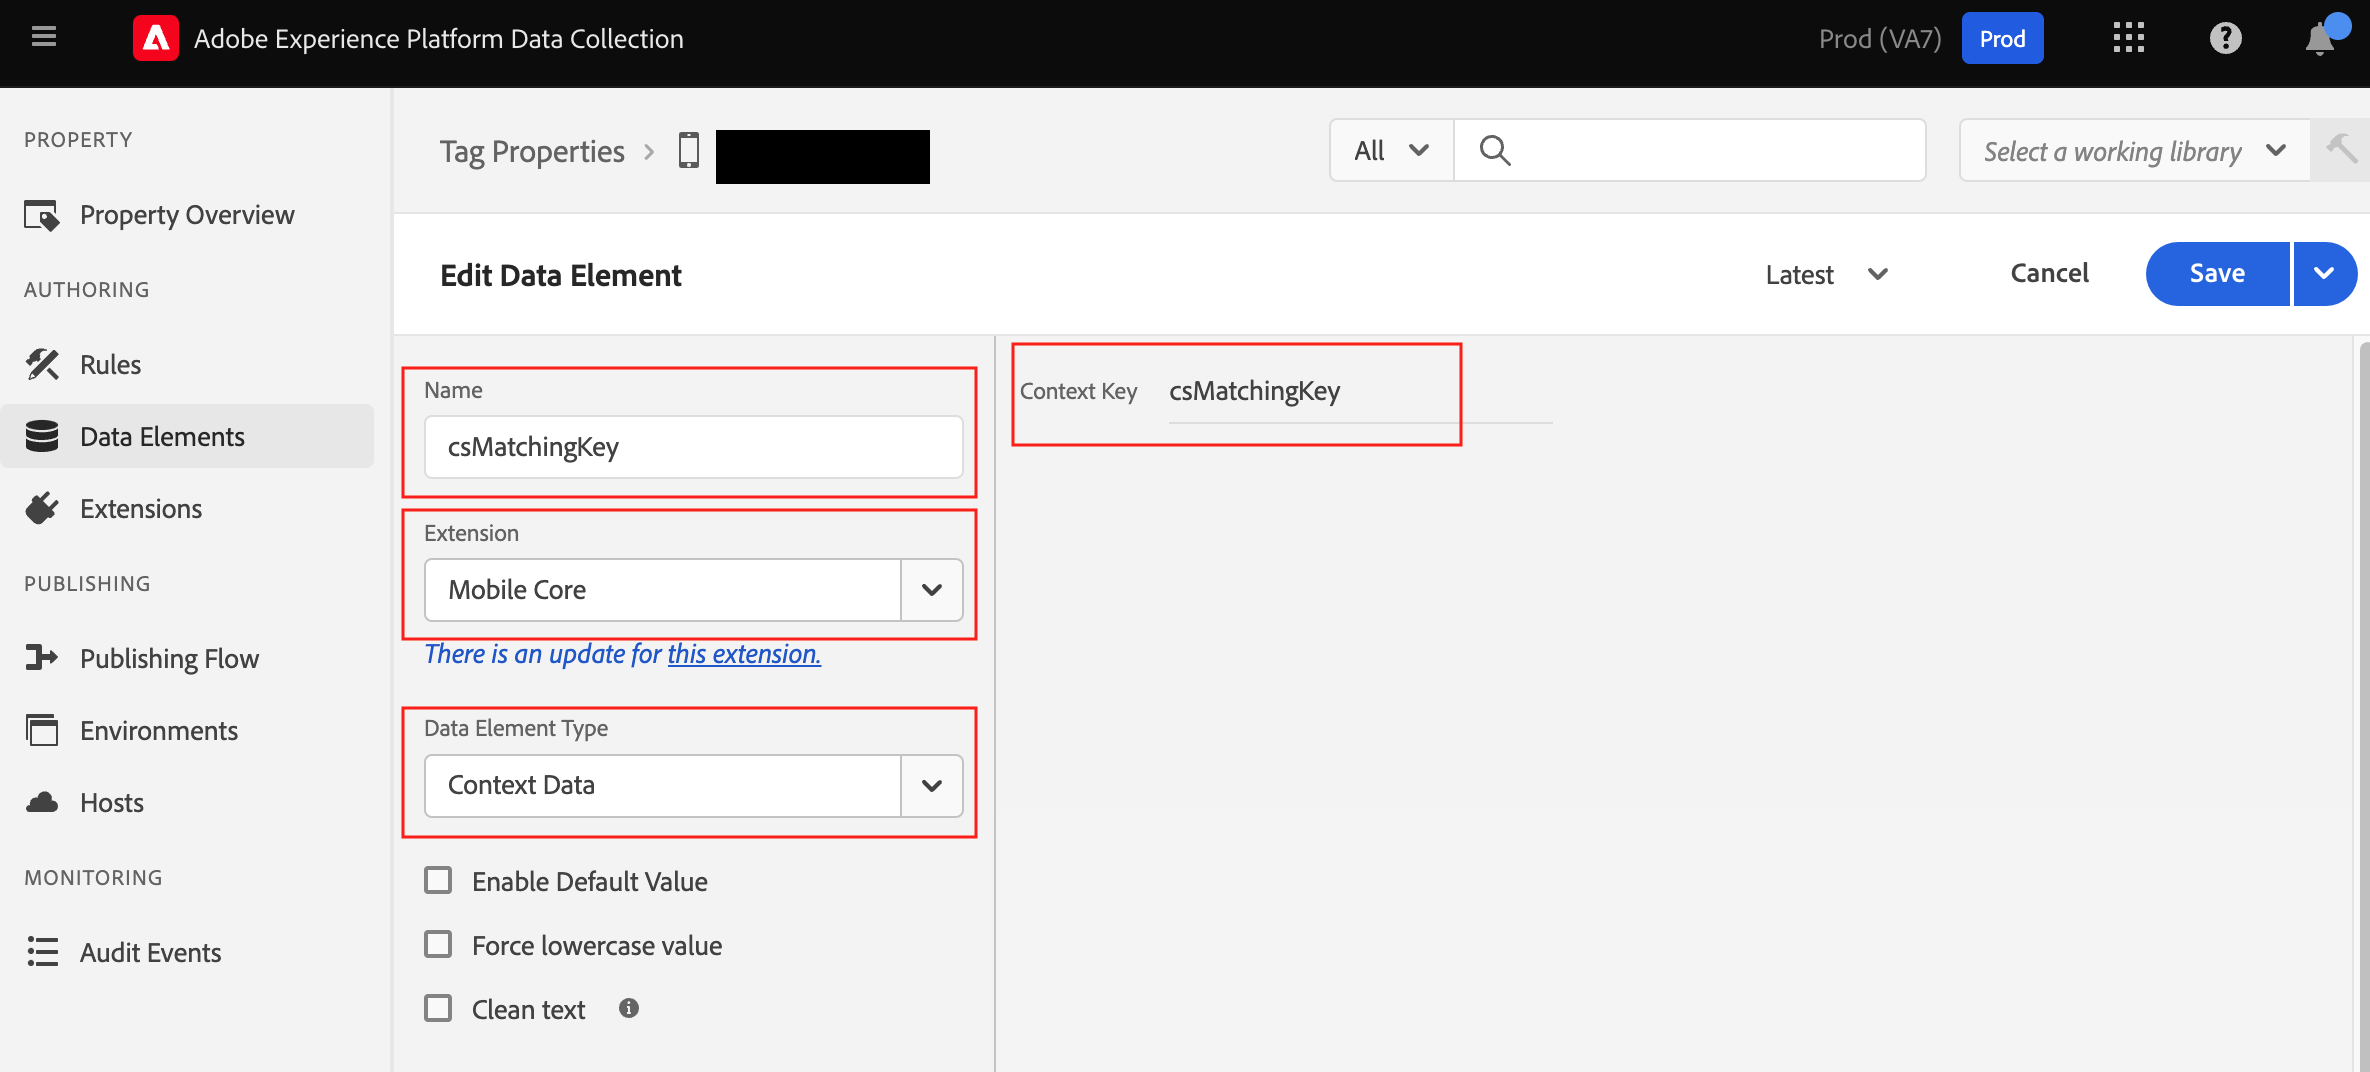Expand the Save options arrow

pos(2325,273)
